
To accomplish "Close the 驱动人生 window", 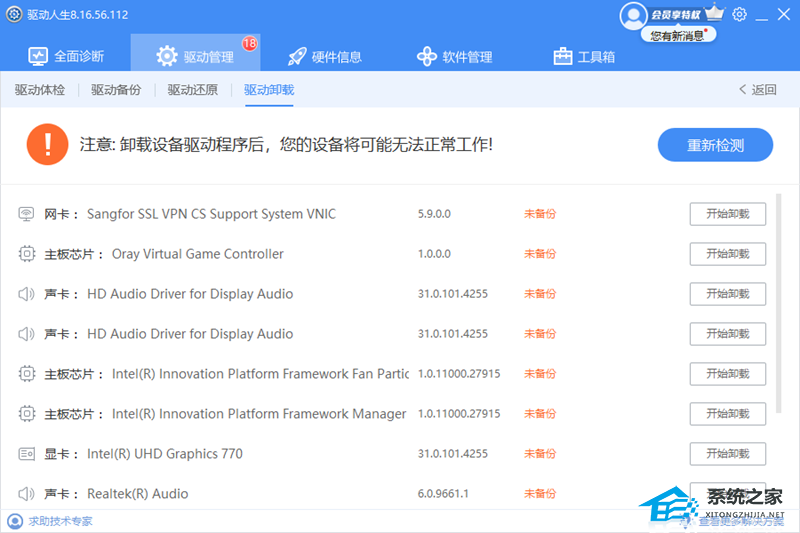I will (x=784, y=14).
